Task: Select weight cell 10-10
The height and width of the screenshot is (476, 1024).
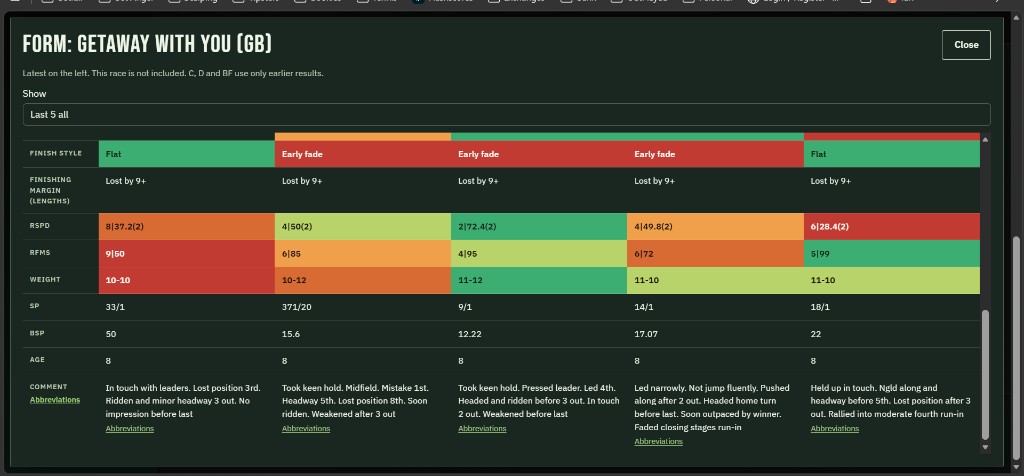Action: [x=187, y=280]
